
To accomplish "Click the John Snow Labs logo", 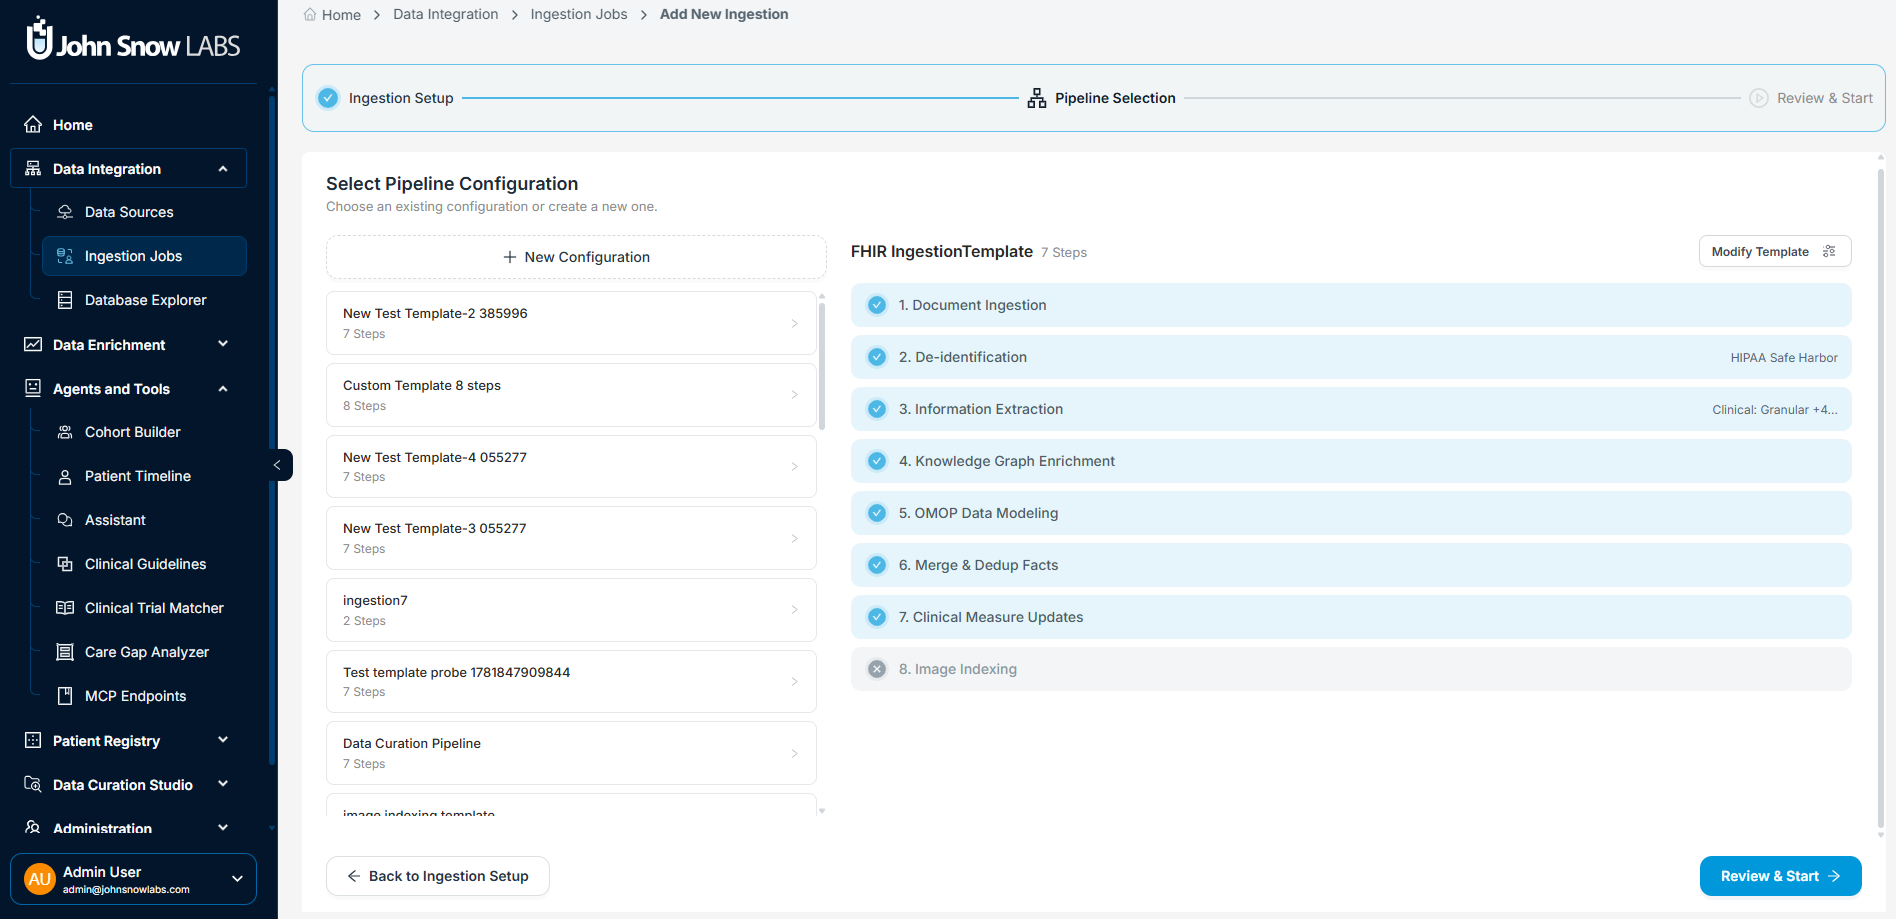I will tap(133, 40).
